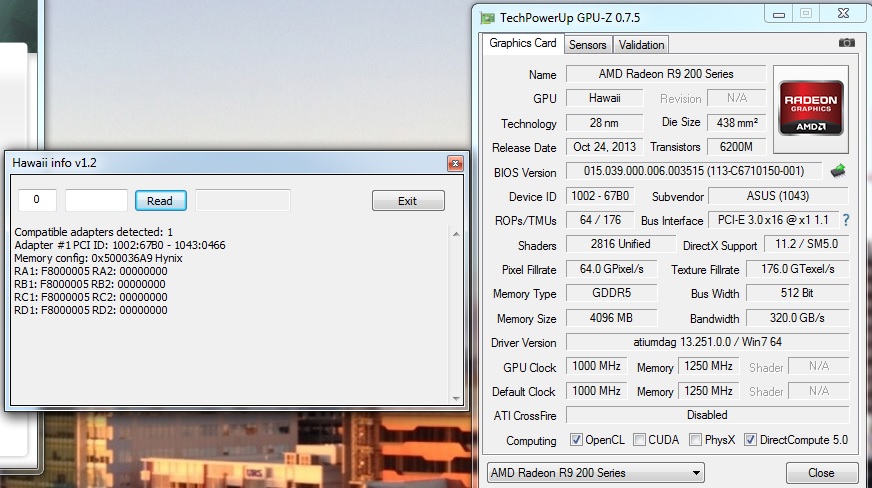Screen dimensions: 872x488
Task: Click the Exit button in Hawaii info
Action: [408, 201]
